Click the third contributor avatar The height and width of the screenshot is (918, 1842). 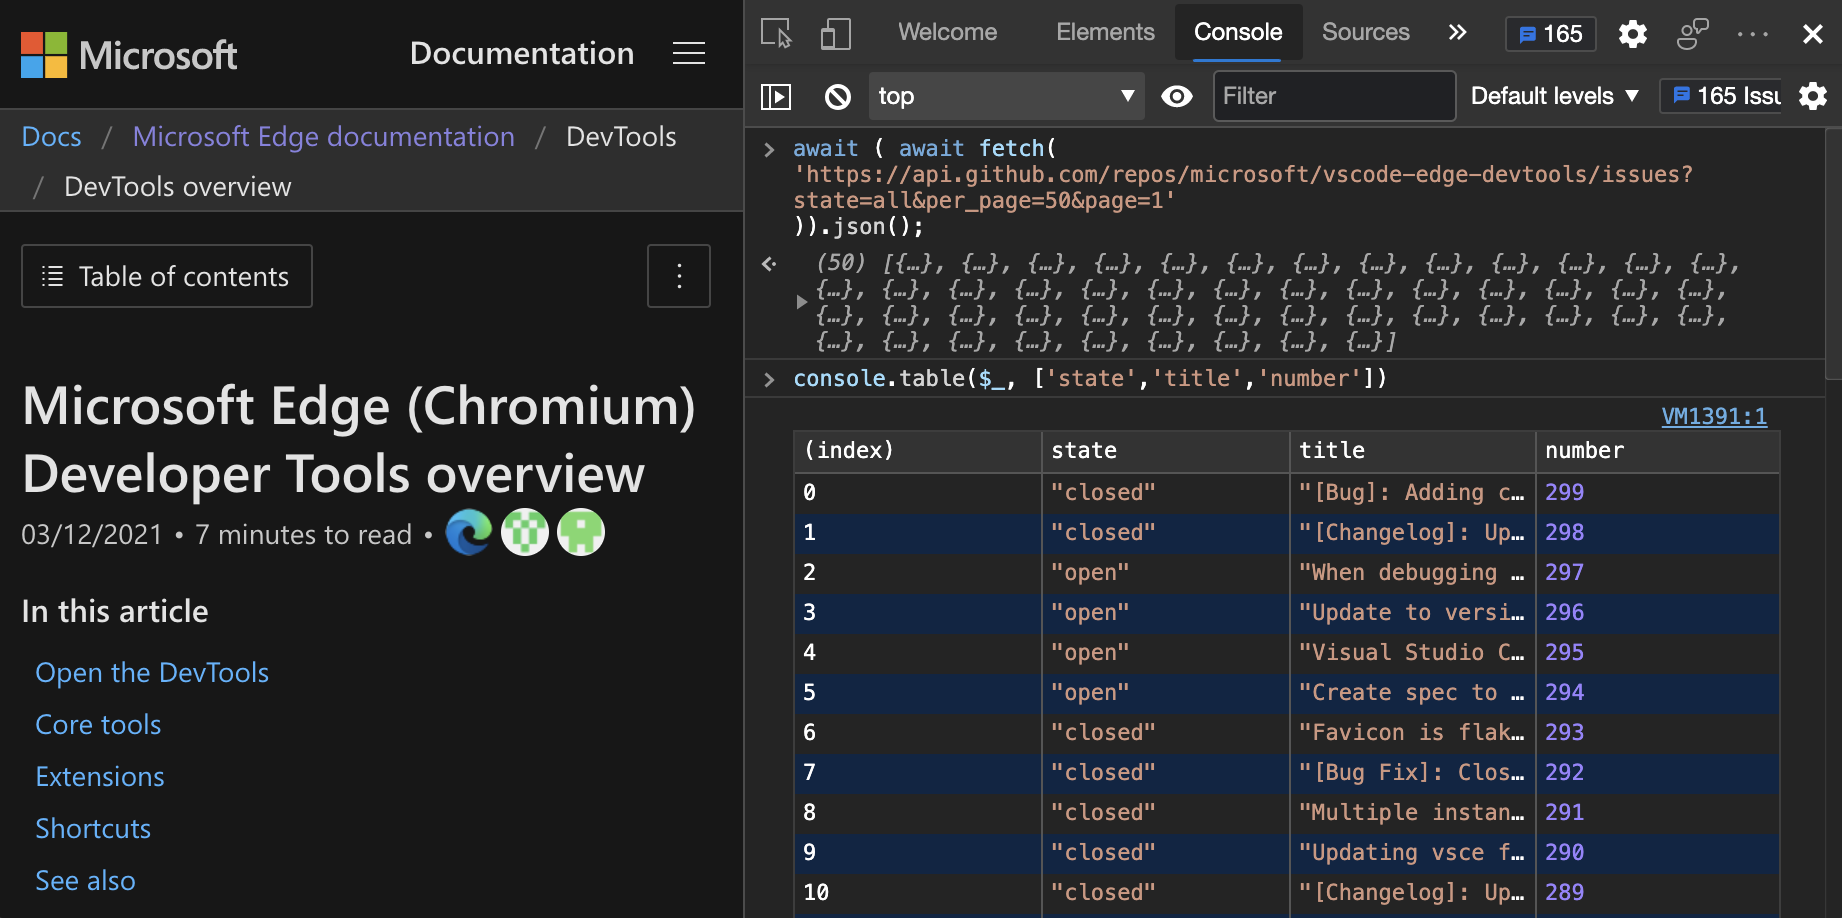(581, 532)
